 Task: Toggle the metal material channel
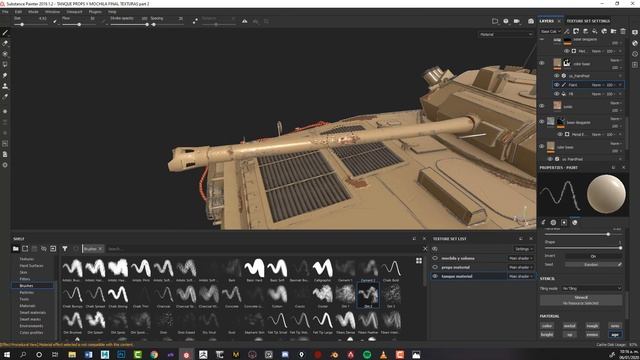point(569,326)
